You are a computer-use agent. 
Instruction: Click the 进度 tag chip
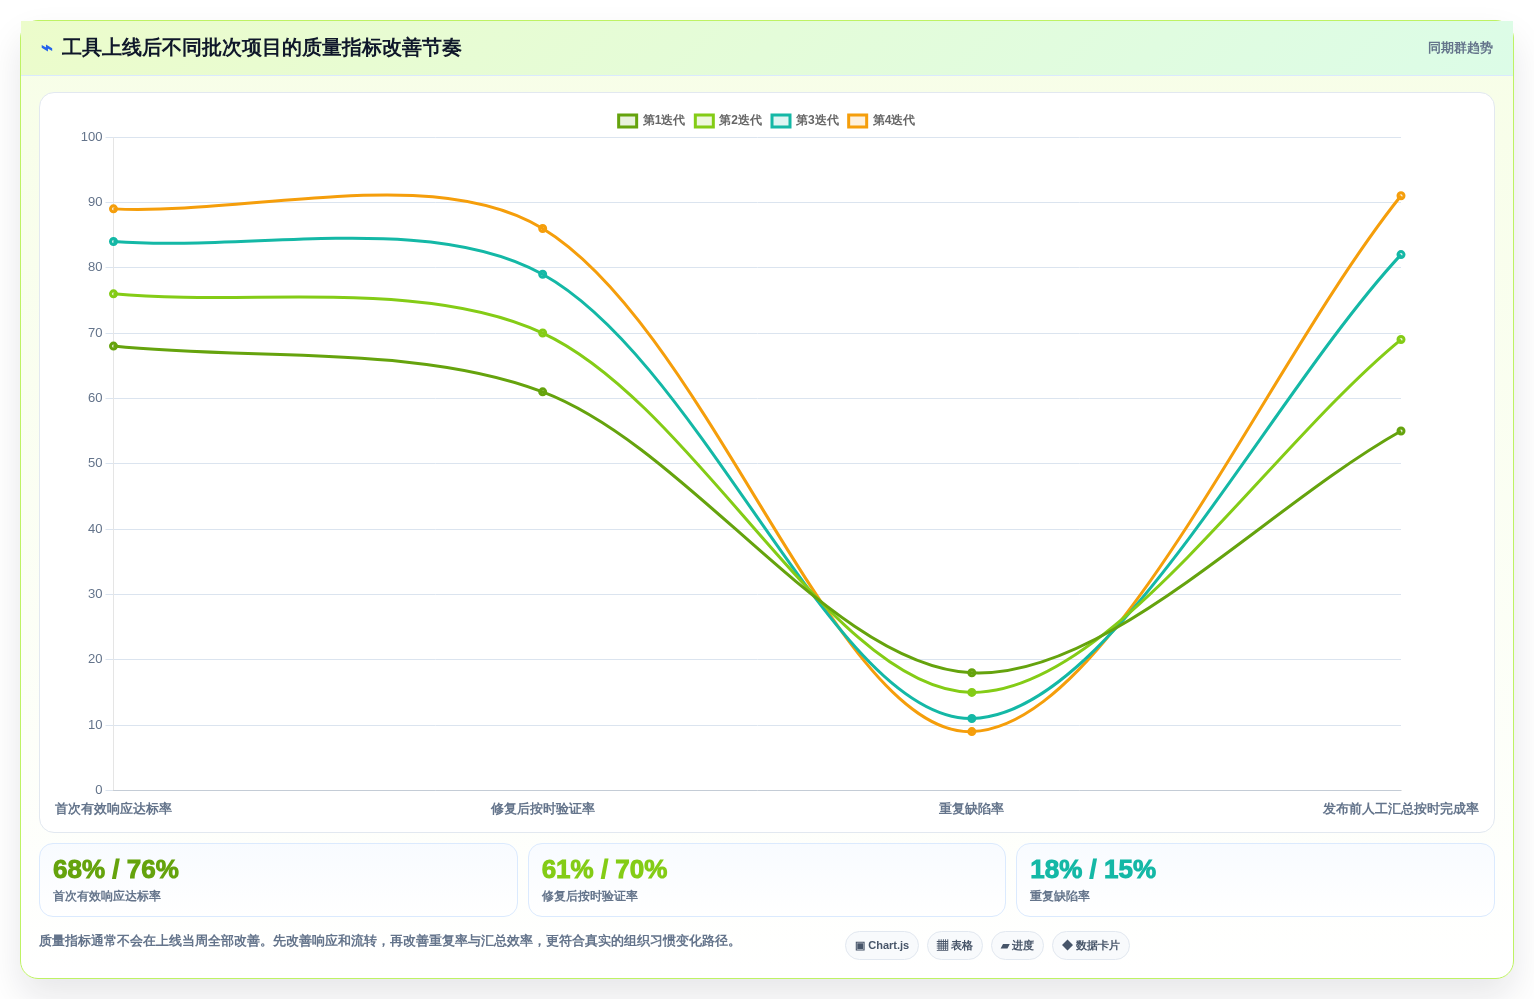point(1017,946)
